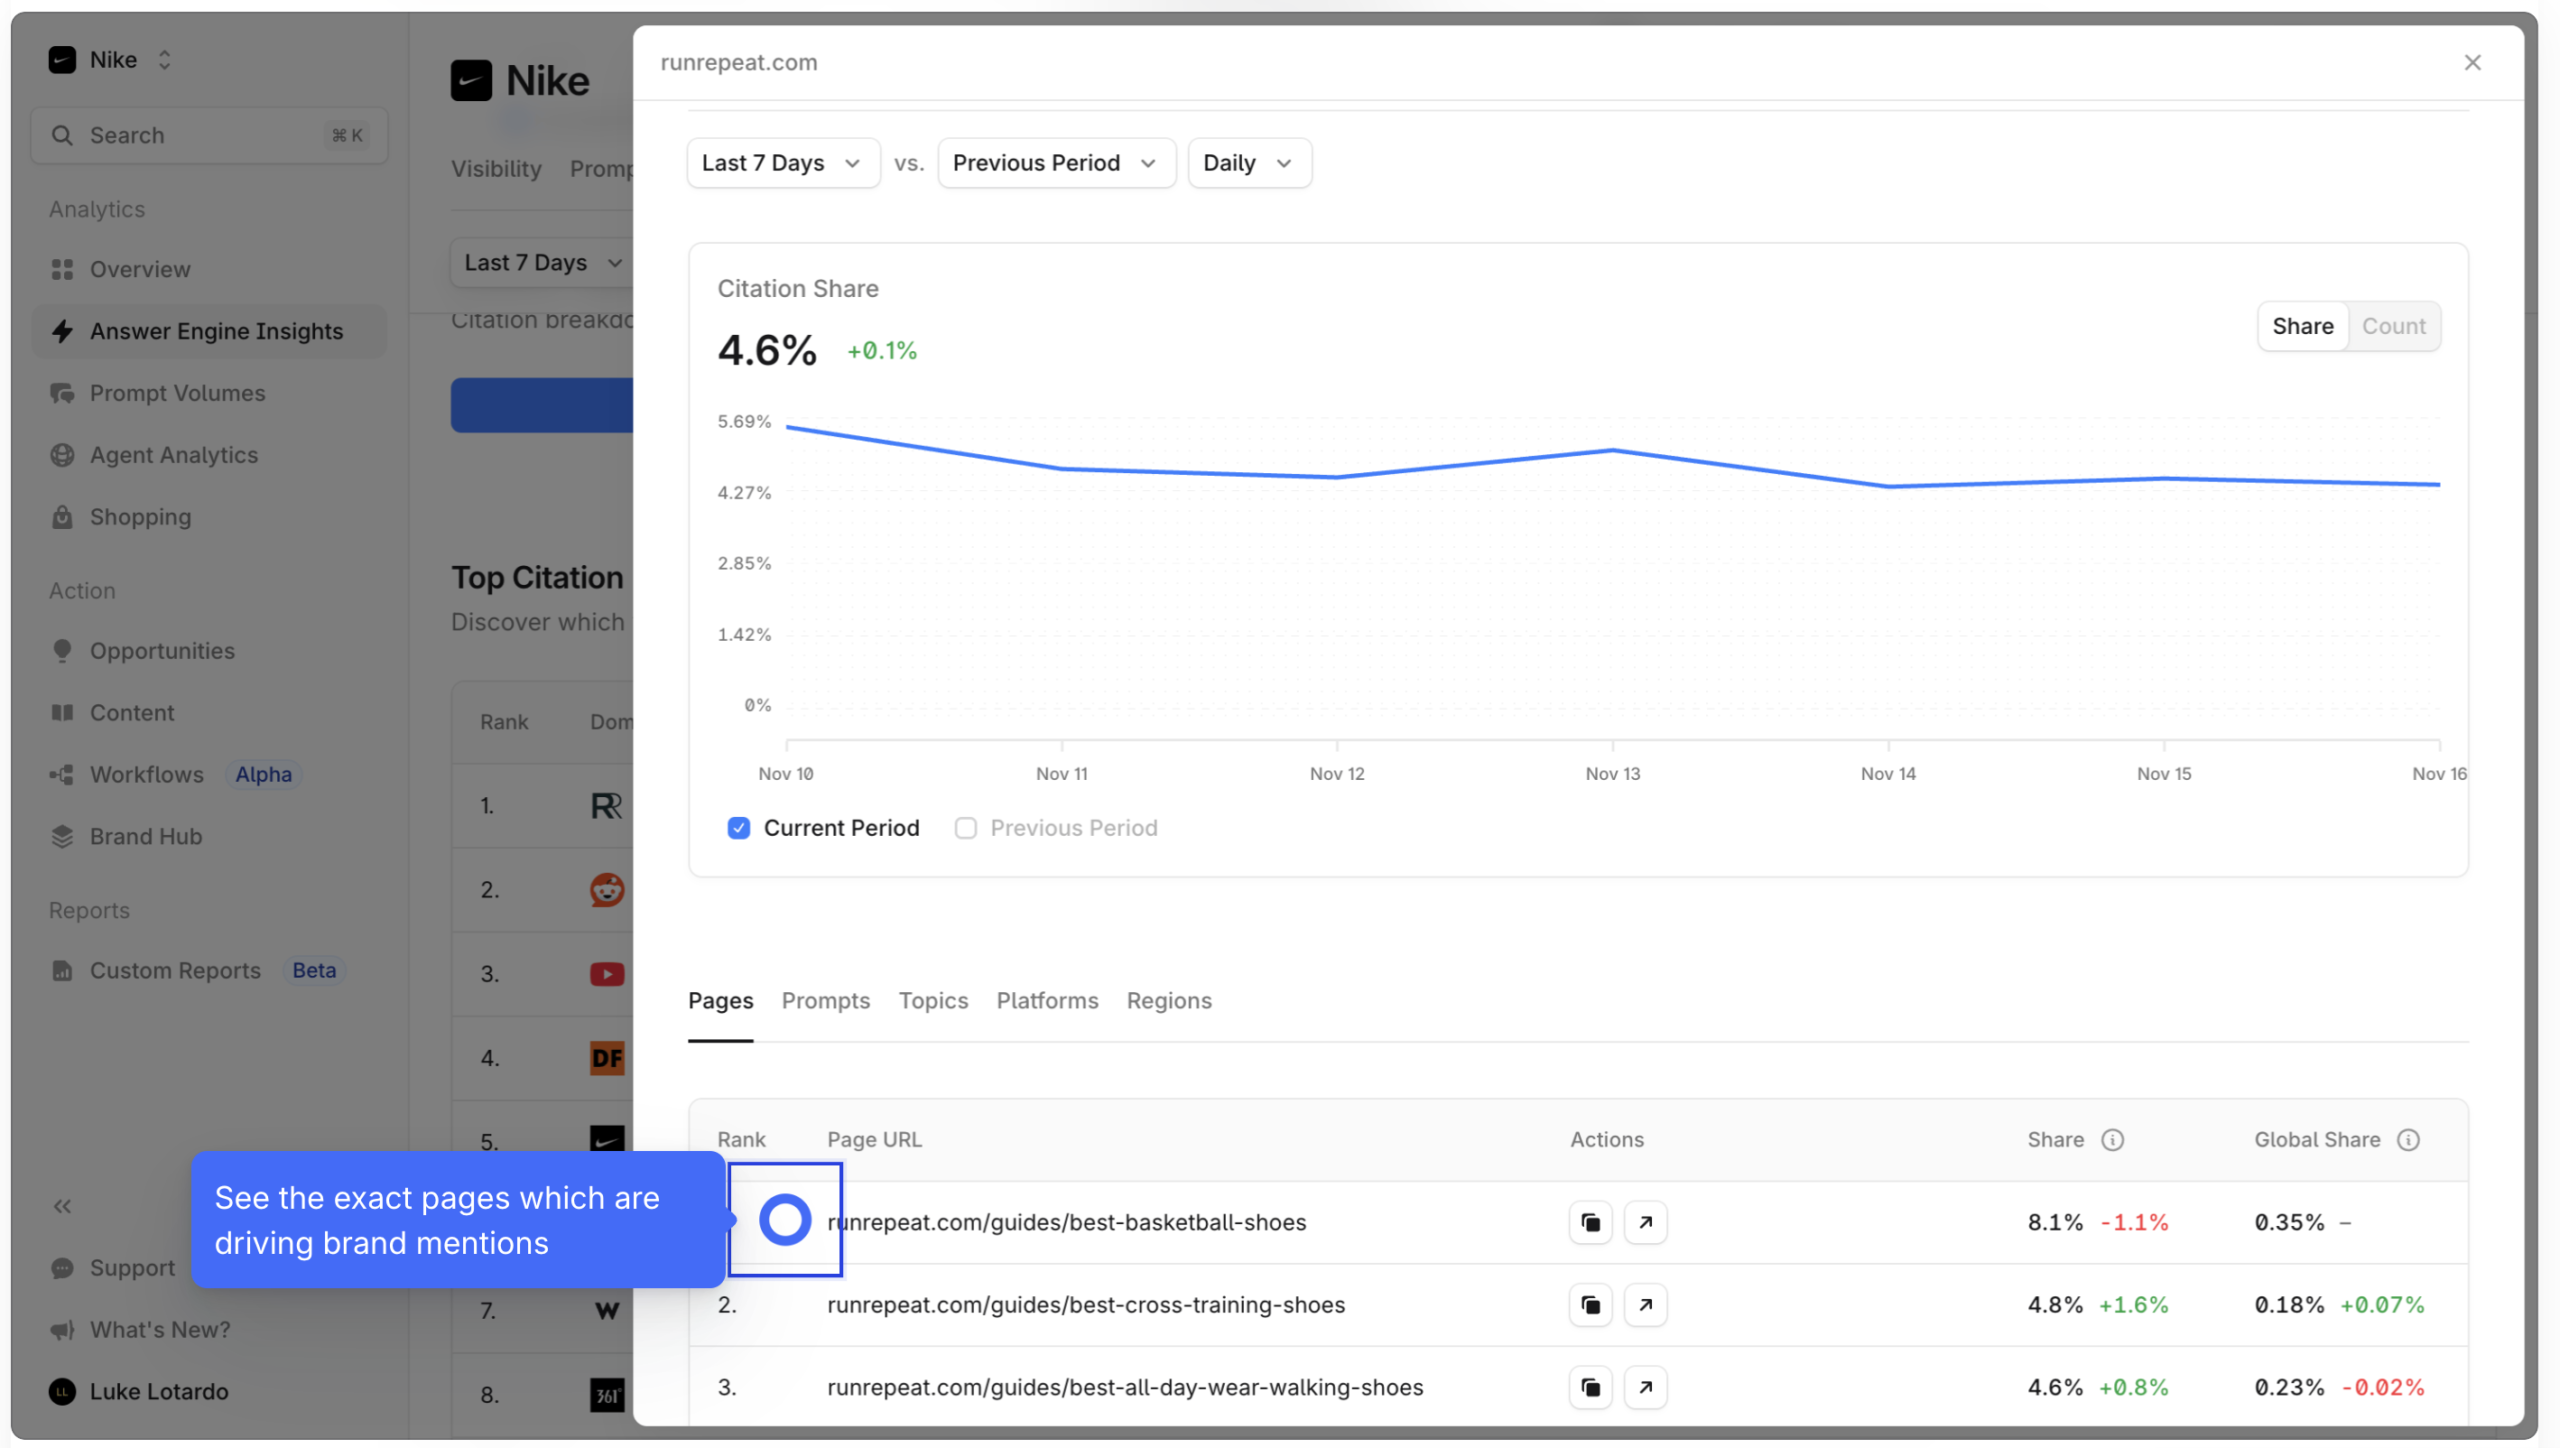2560x1448 pixels.
Task: Click the RunRepeat logo in rank 1 row
Action: tap(607, 806)
